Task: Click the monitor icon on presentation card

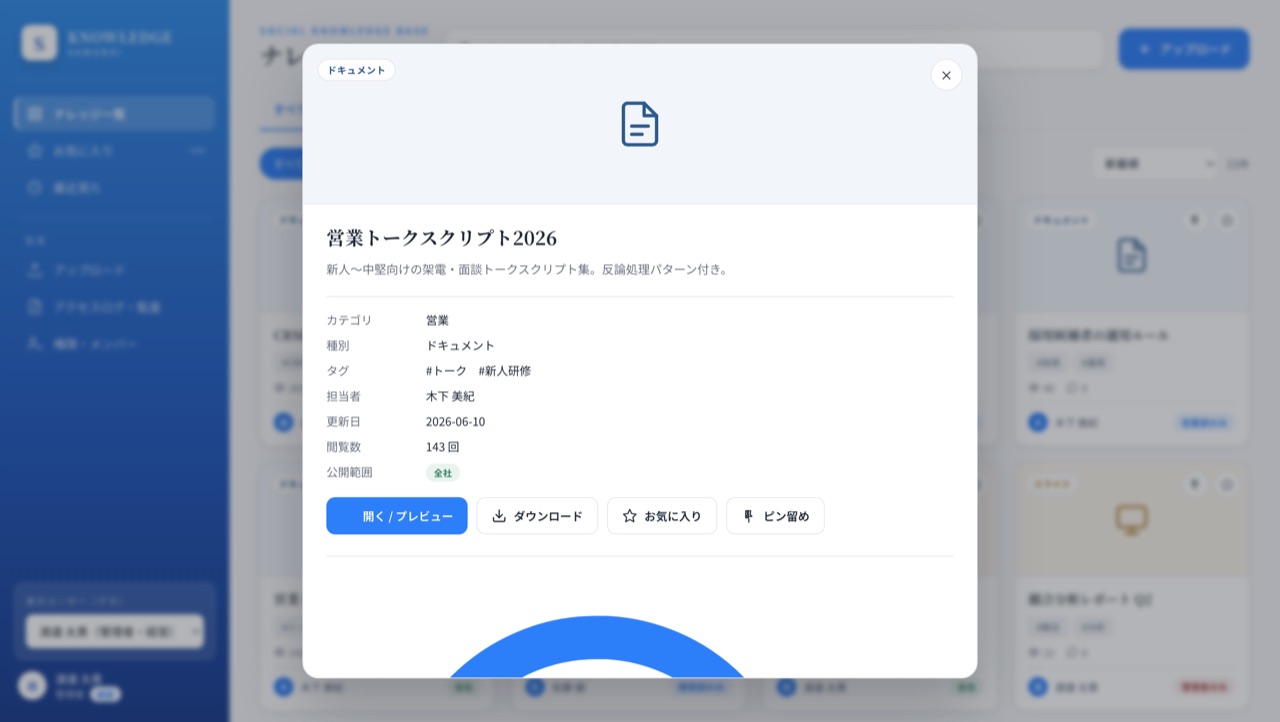Action: tap(1131, 519)
